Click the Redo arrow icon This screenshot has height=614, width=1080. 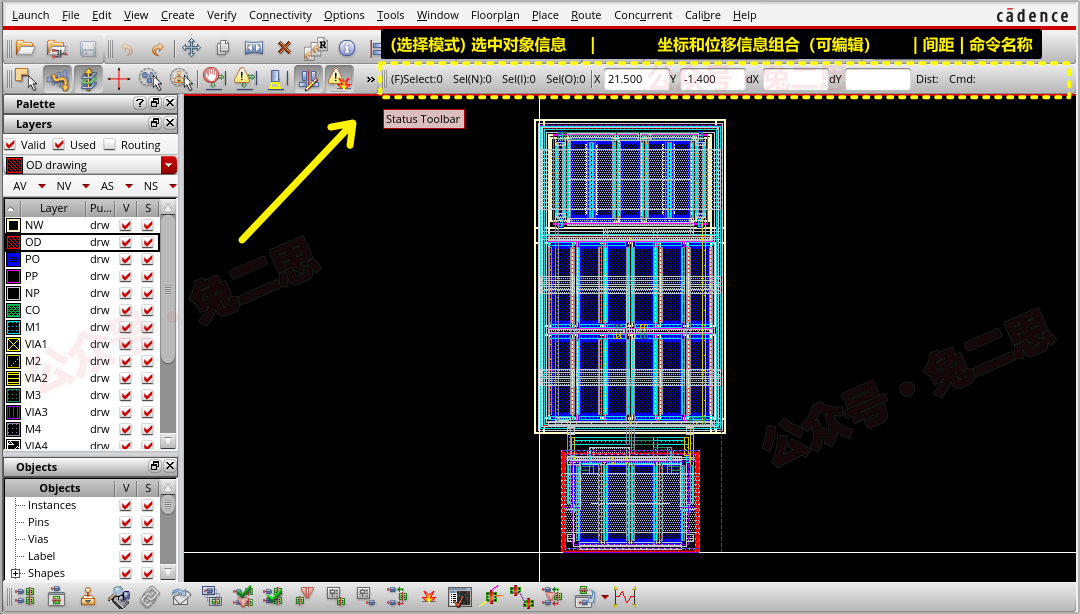158,48
